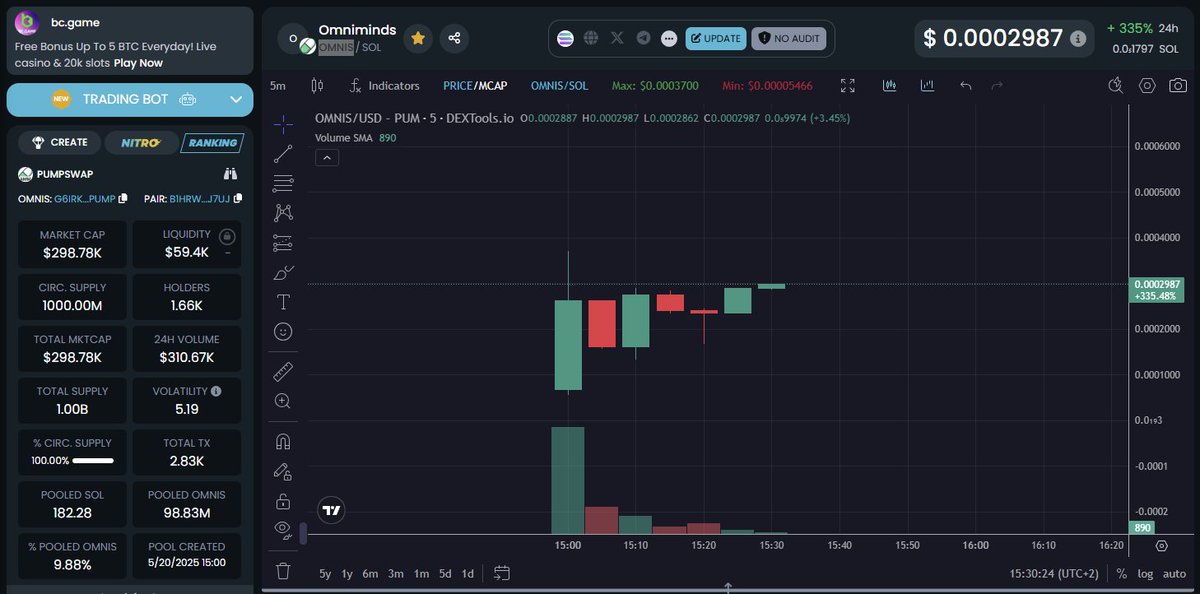Take a chart snapshot with camera icon

[1176, 86]
